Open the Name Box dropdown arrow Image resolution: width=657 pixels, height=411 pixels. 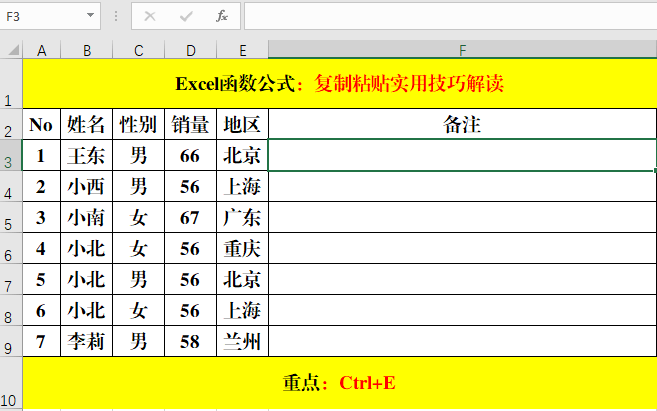tap(90, 15)
